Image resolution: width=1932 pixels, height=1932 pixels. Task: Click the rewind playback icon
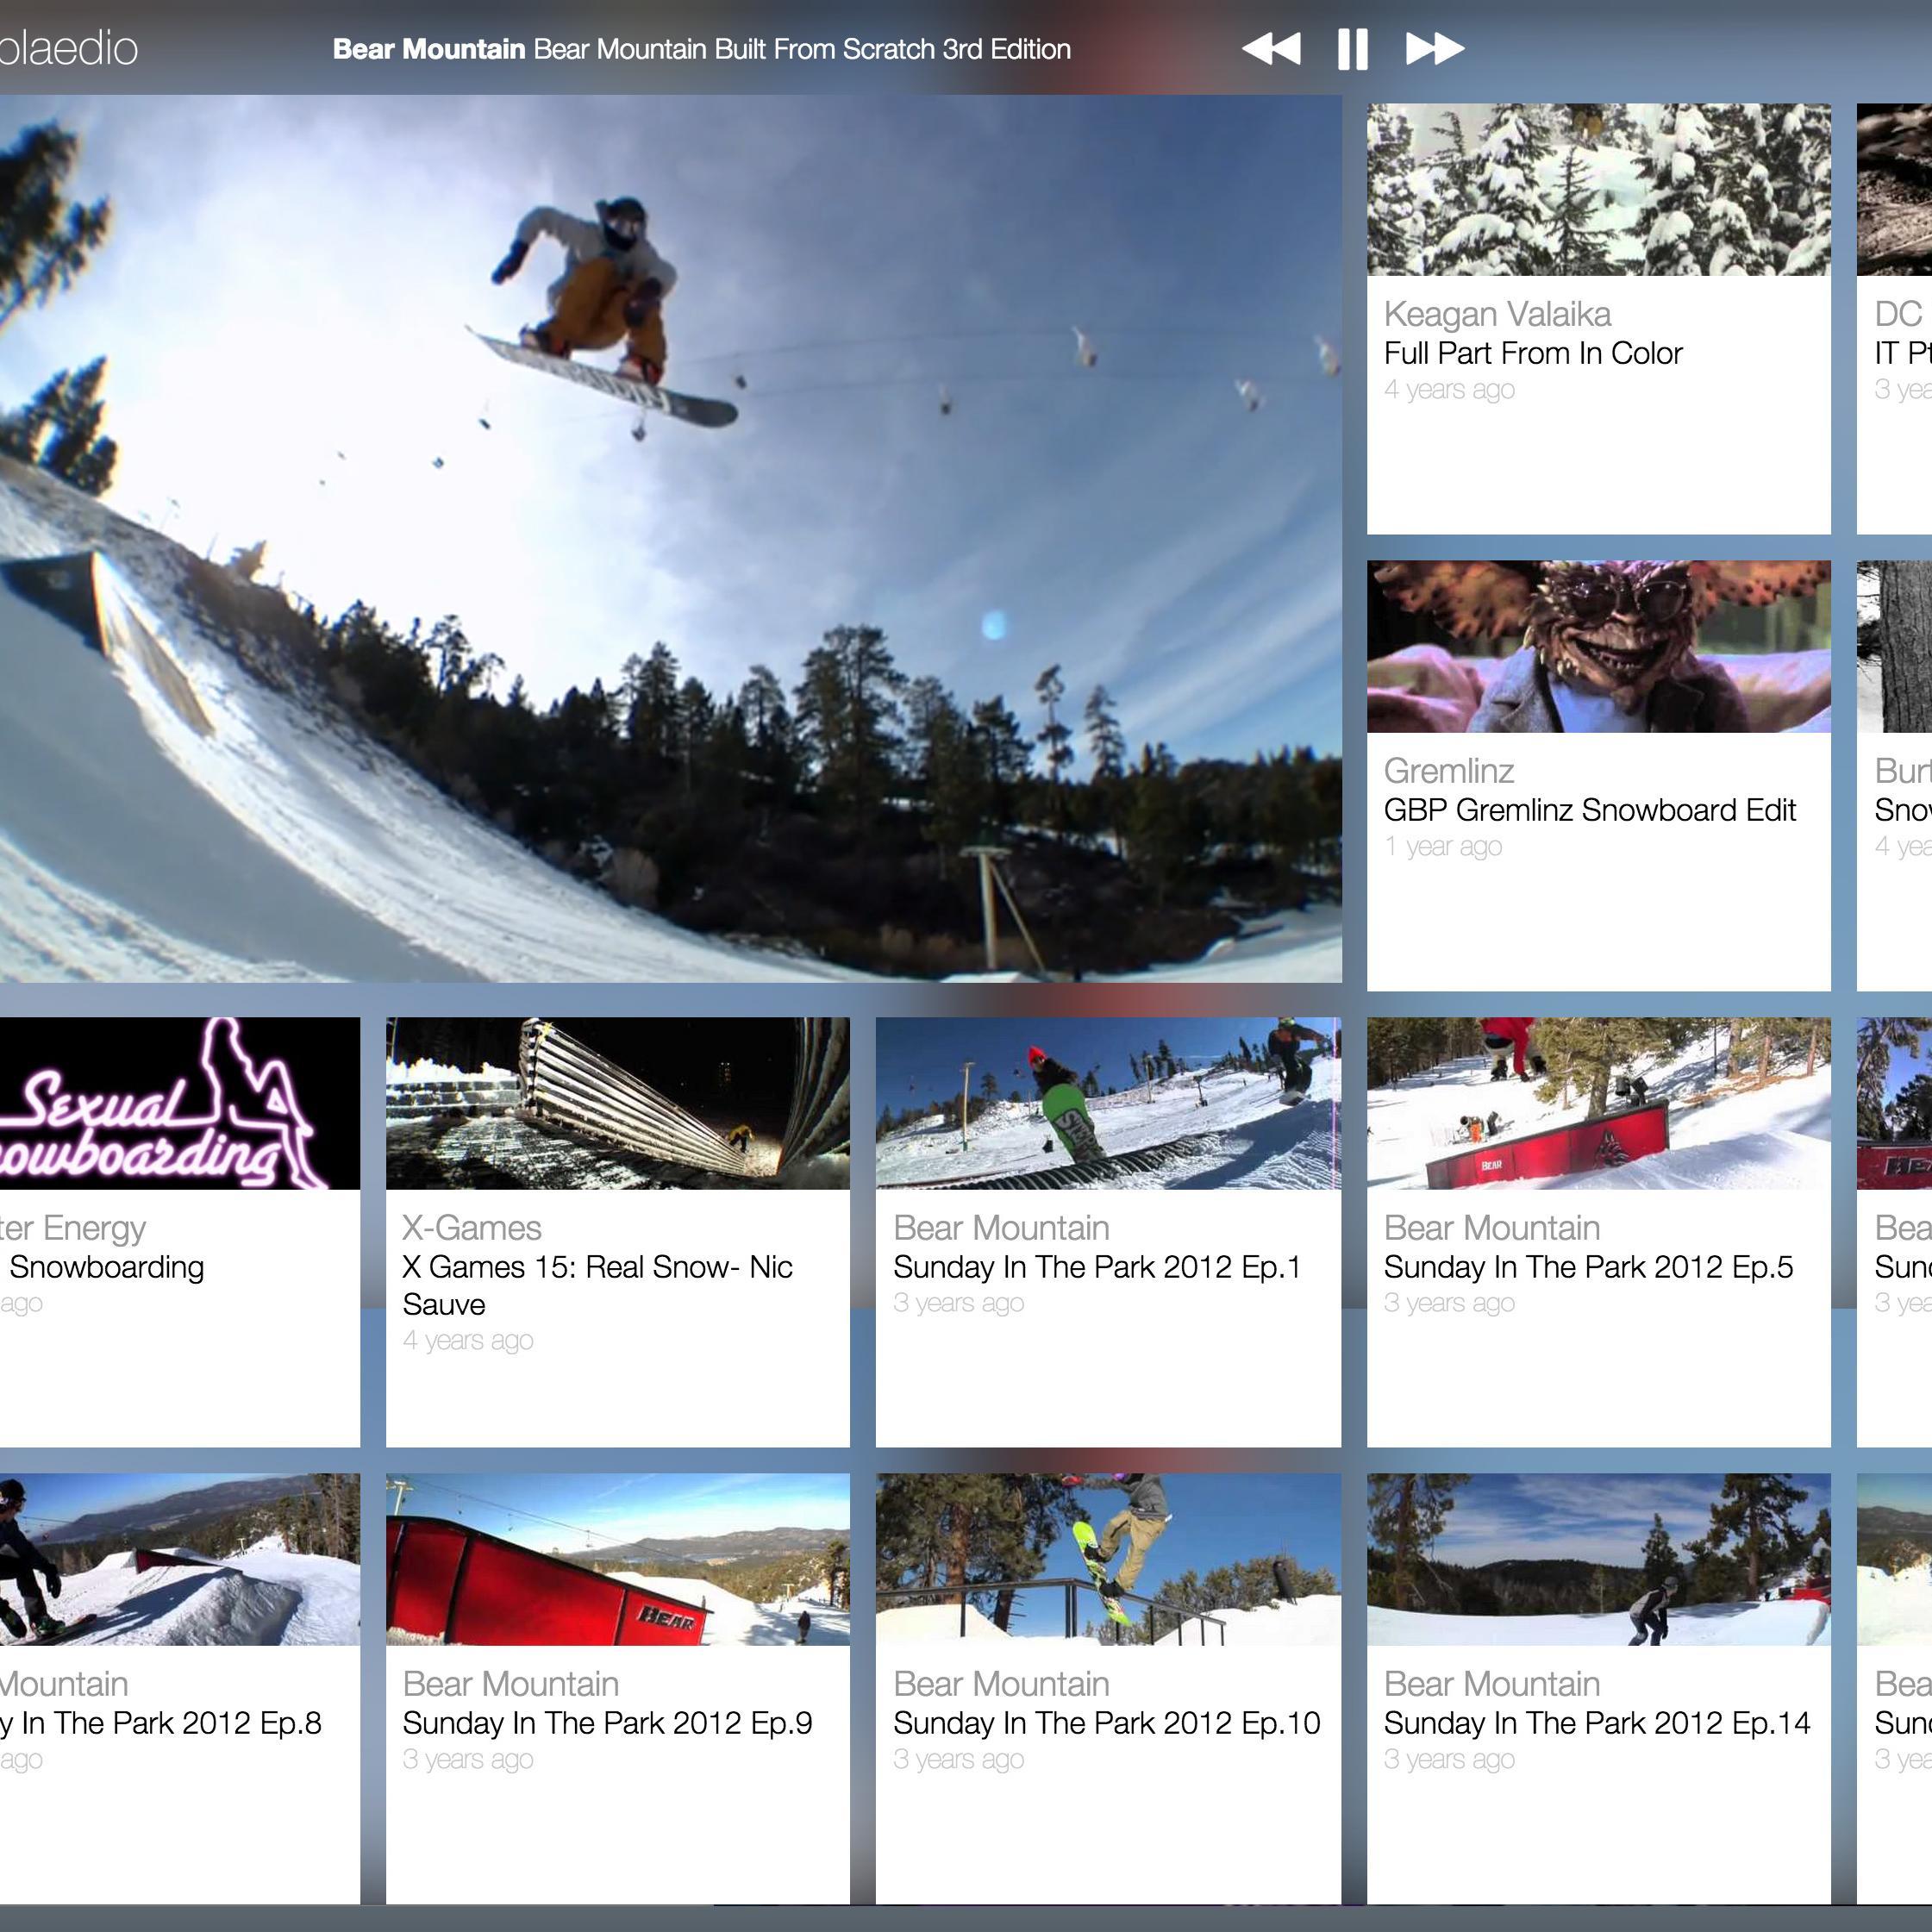[x=1271, y=48]
